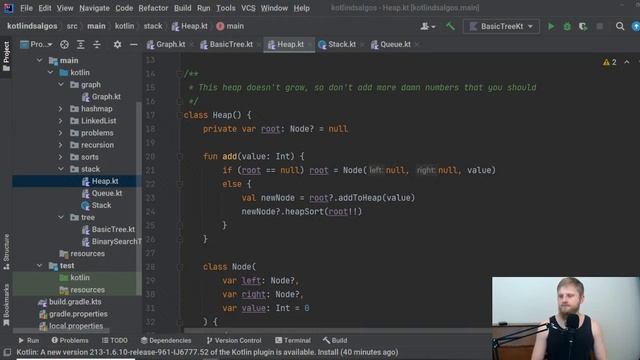
Task: Open the Structure side tool window
Action: 6,252
